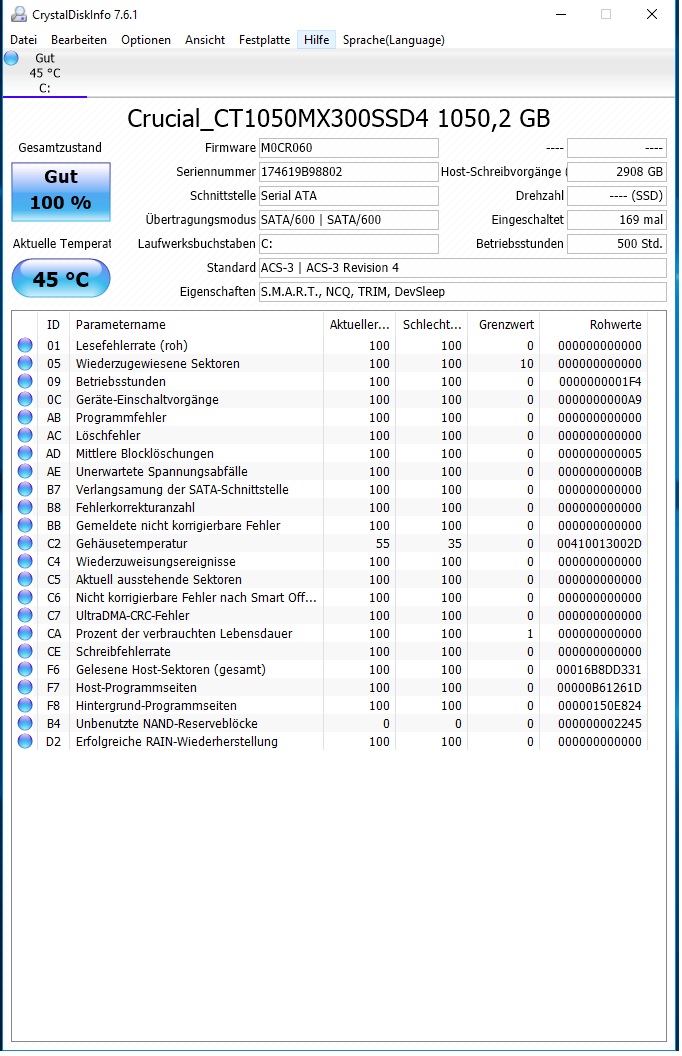Viewport: 682px width, 1056px height.
Task: Open the Datei menu
Action: 24,40
